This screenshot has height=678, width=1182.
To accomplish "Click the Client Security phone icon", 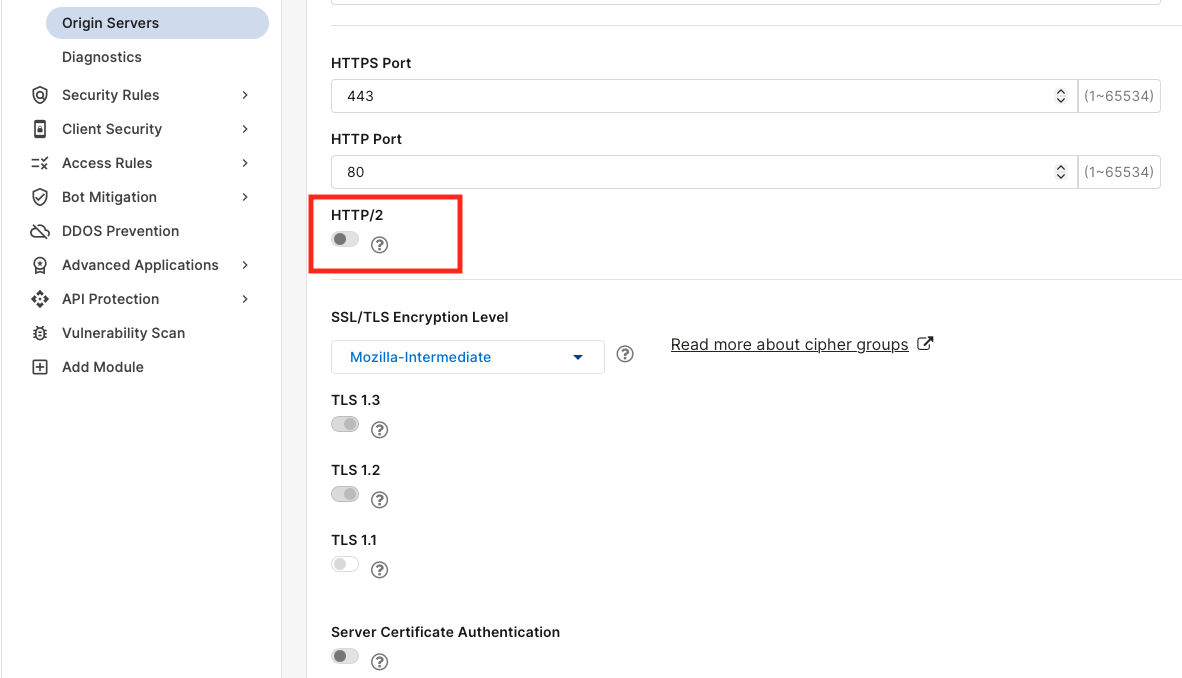I will [x=40, y=129].
